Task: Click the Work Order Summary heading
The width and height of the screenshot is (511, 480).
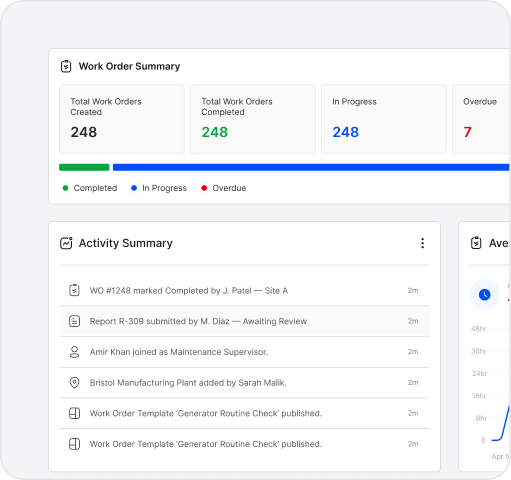Action: tap(129, 66)
